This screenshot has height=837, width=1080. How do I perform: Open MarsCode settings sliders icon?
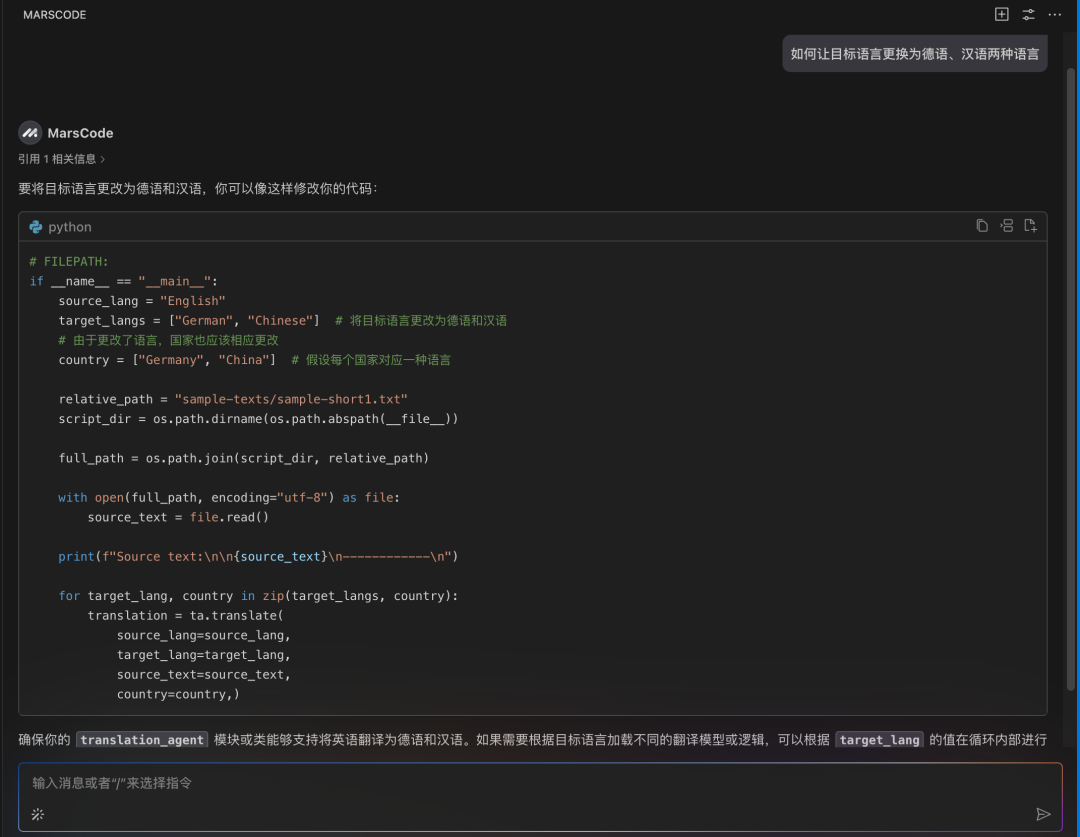pos(1028,14)
